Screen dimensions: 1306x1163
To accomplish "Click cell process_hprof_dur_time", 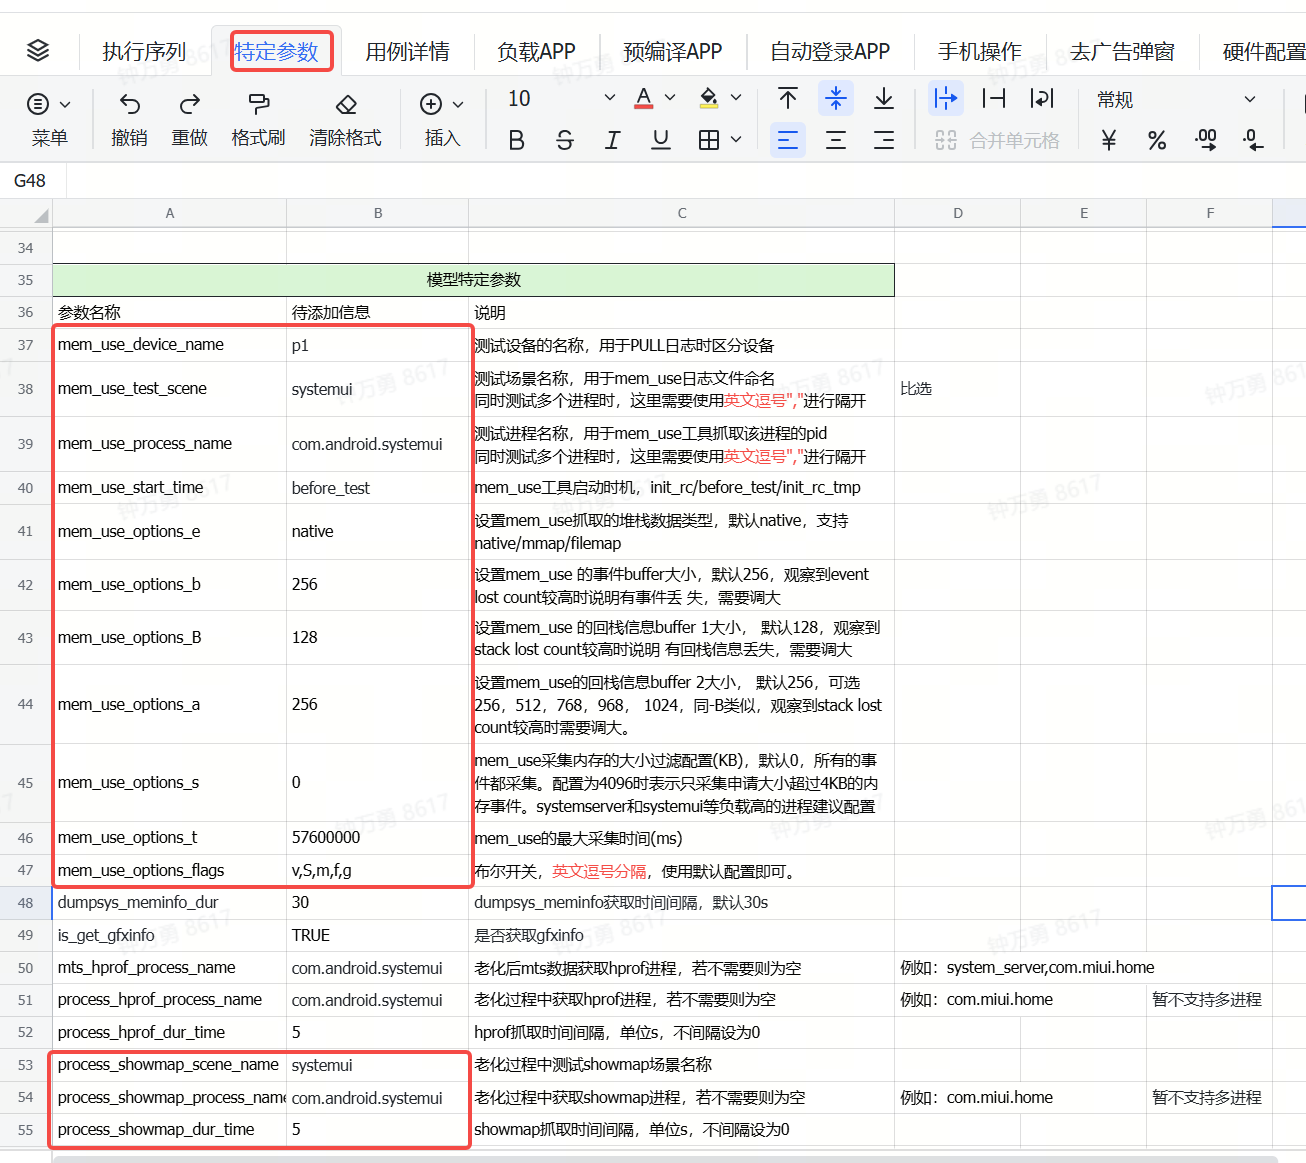I will (x=170, y=1033).
